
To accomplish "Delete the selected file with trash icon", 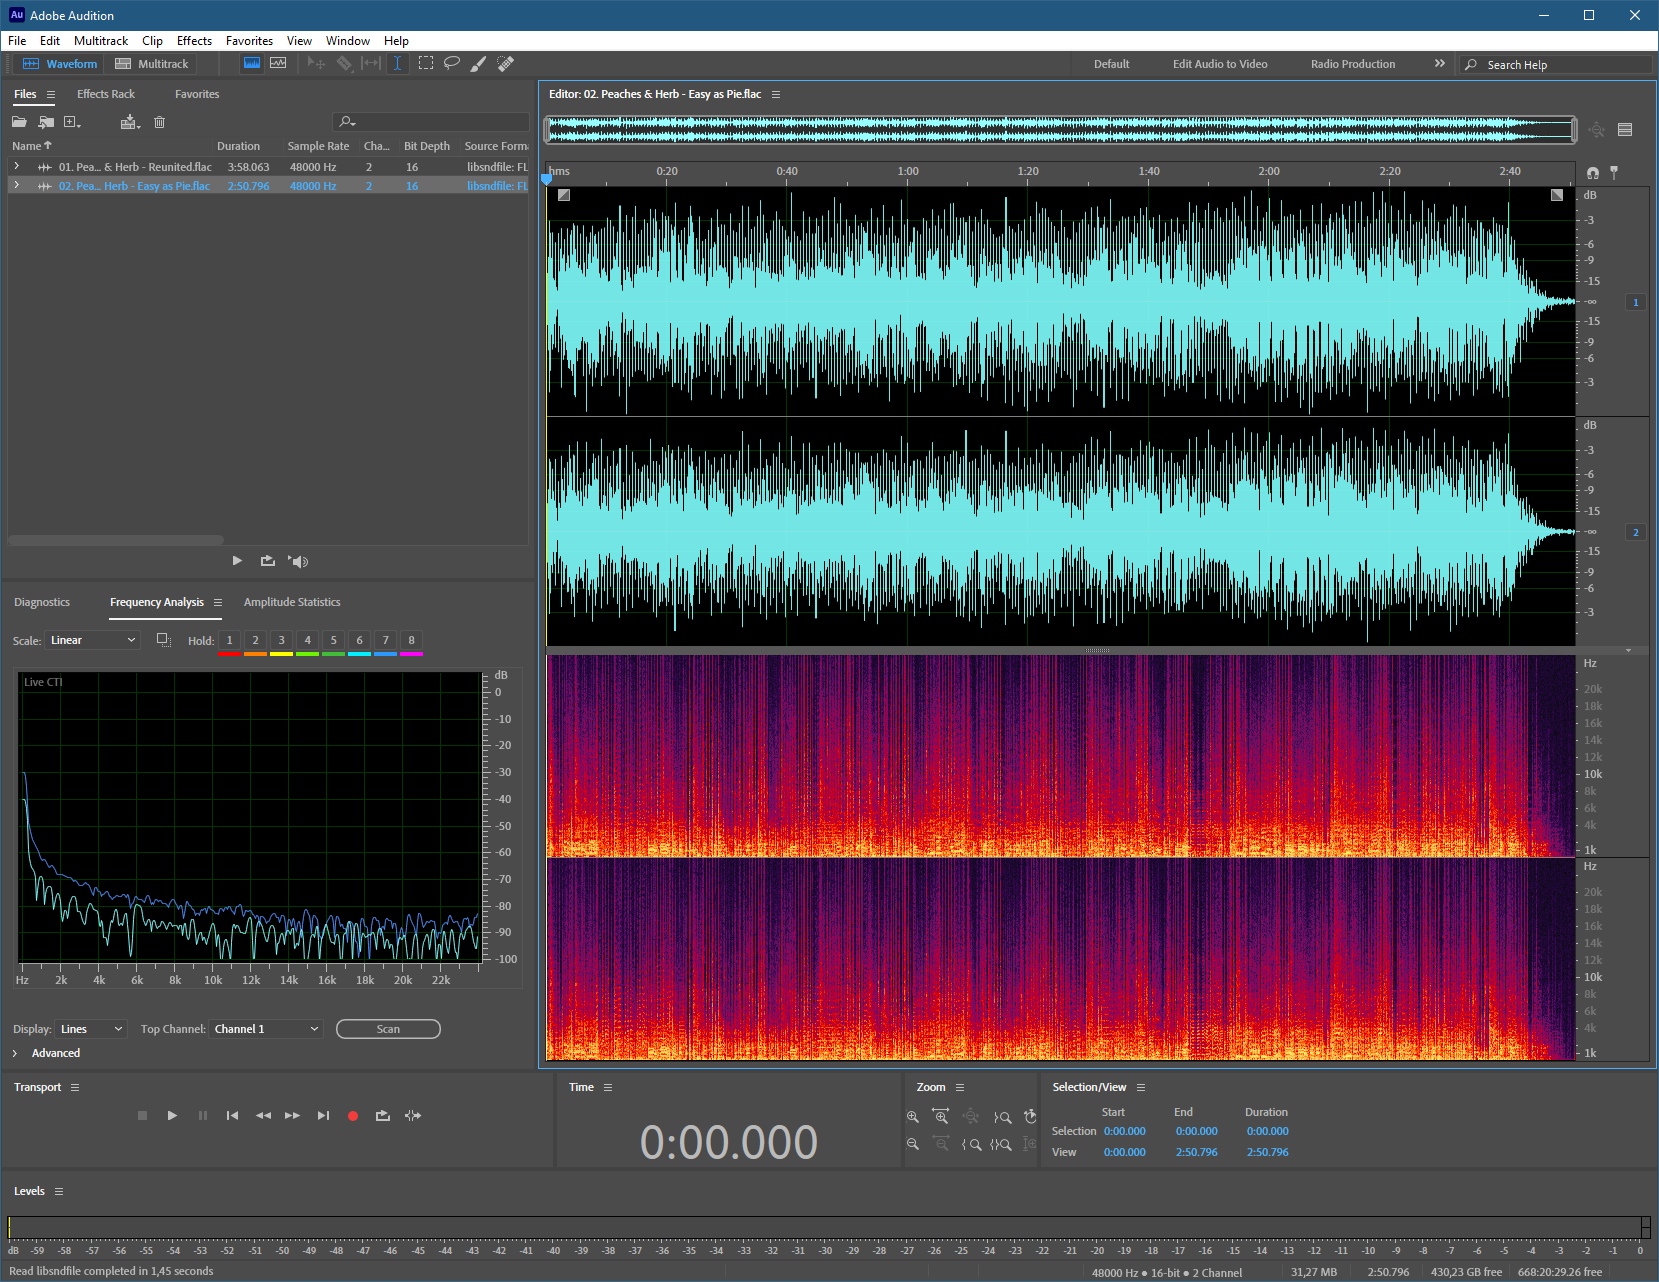I will (159, 122).
